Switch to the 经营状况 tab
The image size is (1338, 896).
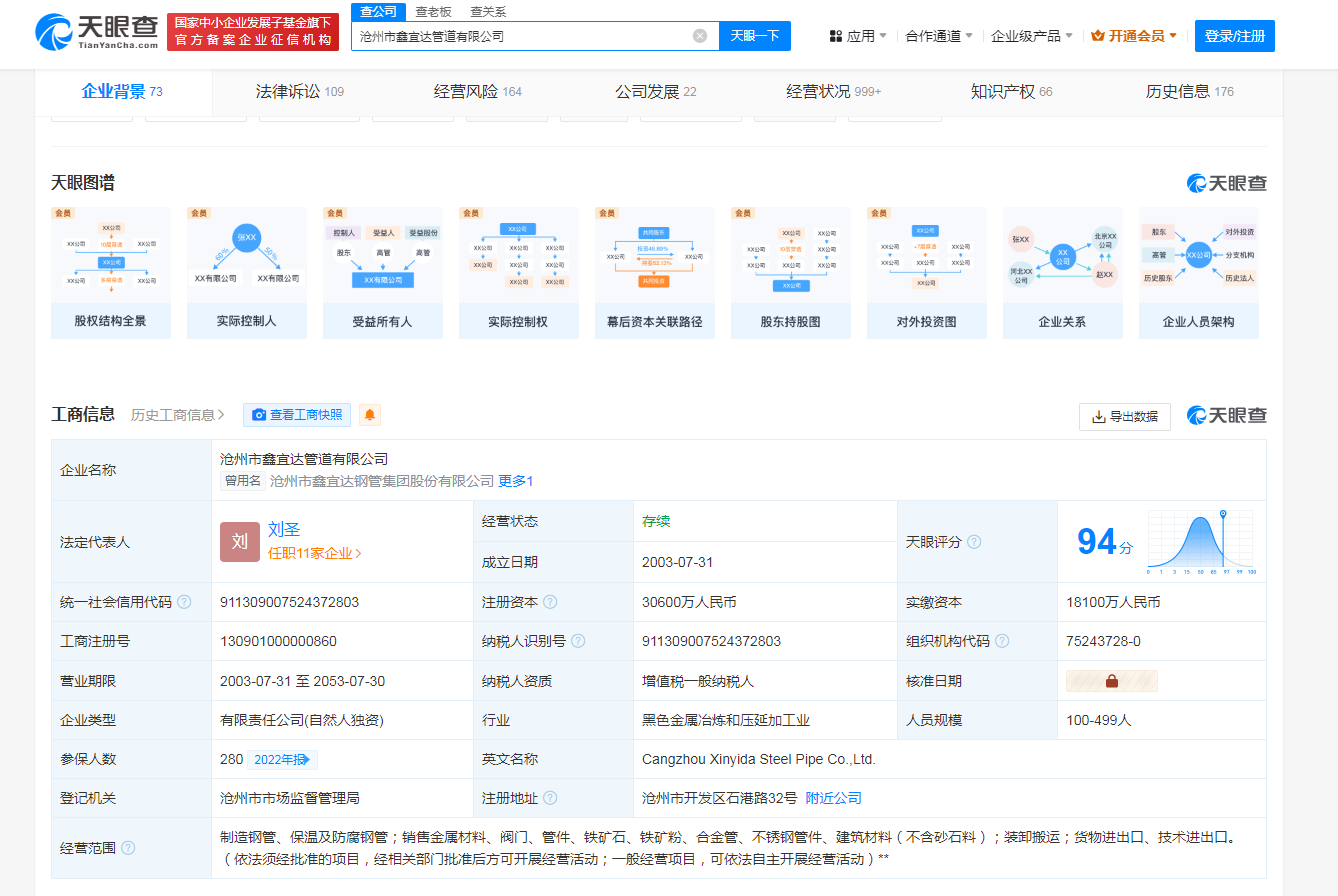pyautogui.click(x=834, y=92)
